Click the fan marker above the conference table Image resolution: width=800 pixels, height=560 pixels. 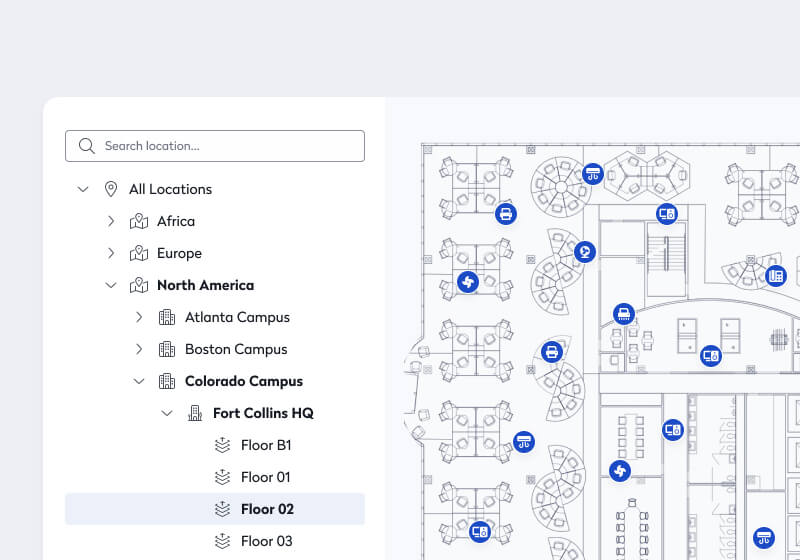click(x=620, y=470)
